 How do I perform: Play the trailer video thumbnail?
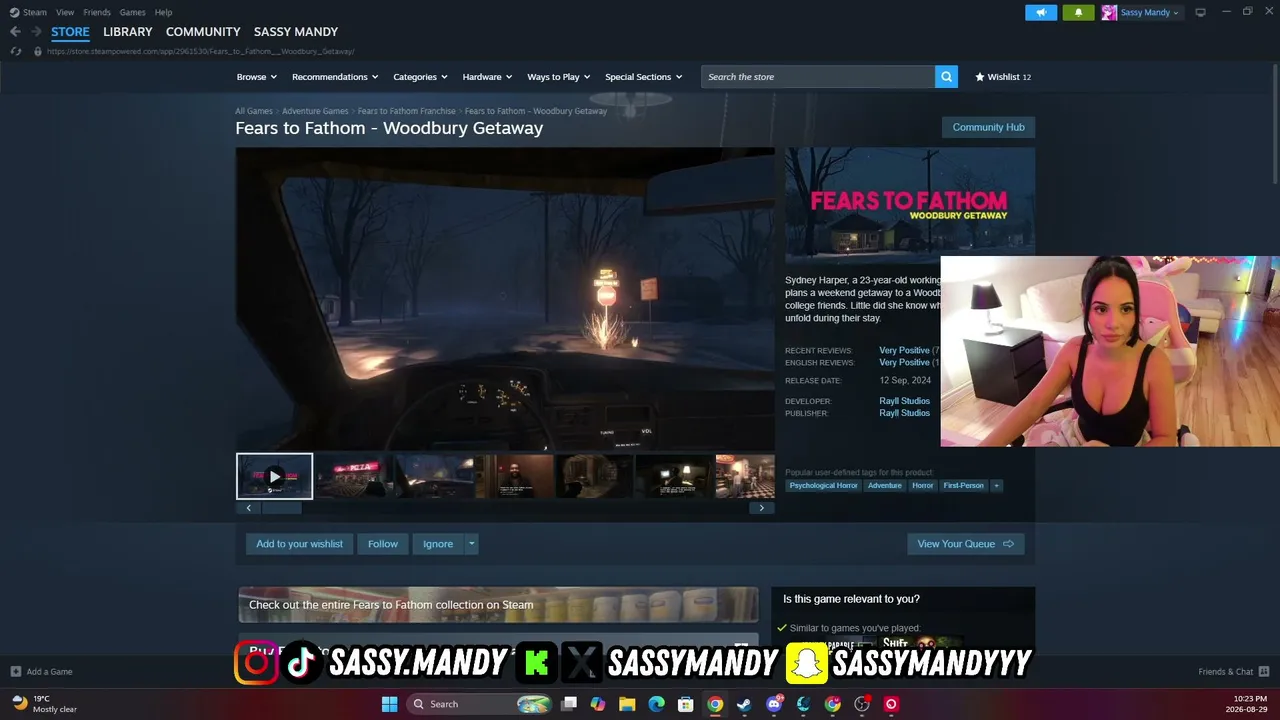click(x=274, y=476)
